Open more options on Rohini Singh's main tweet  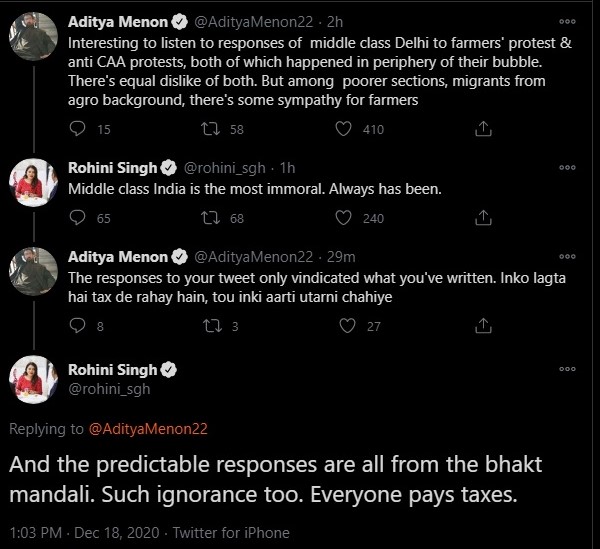click(568, 370)
